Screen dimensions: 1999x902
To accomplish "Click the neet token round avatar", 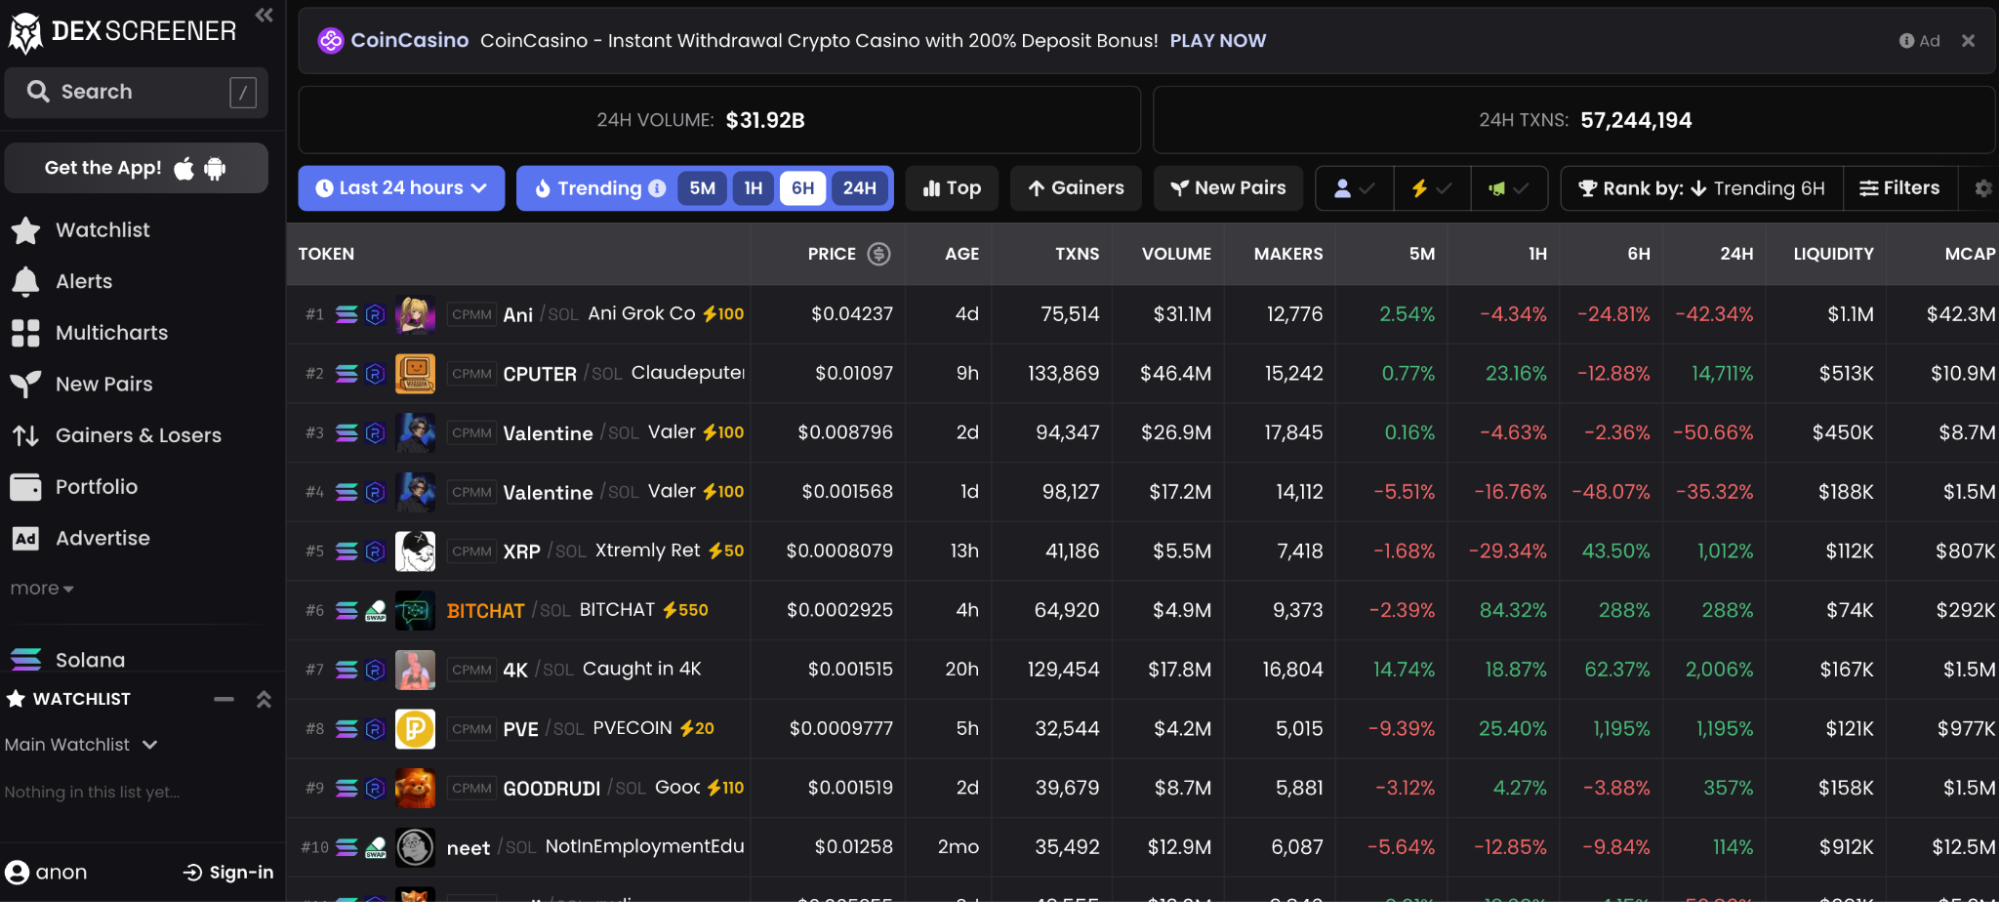I will coord(415,847).
